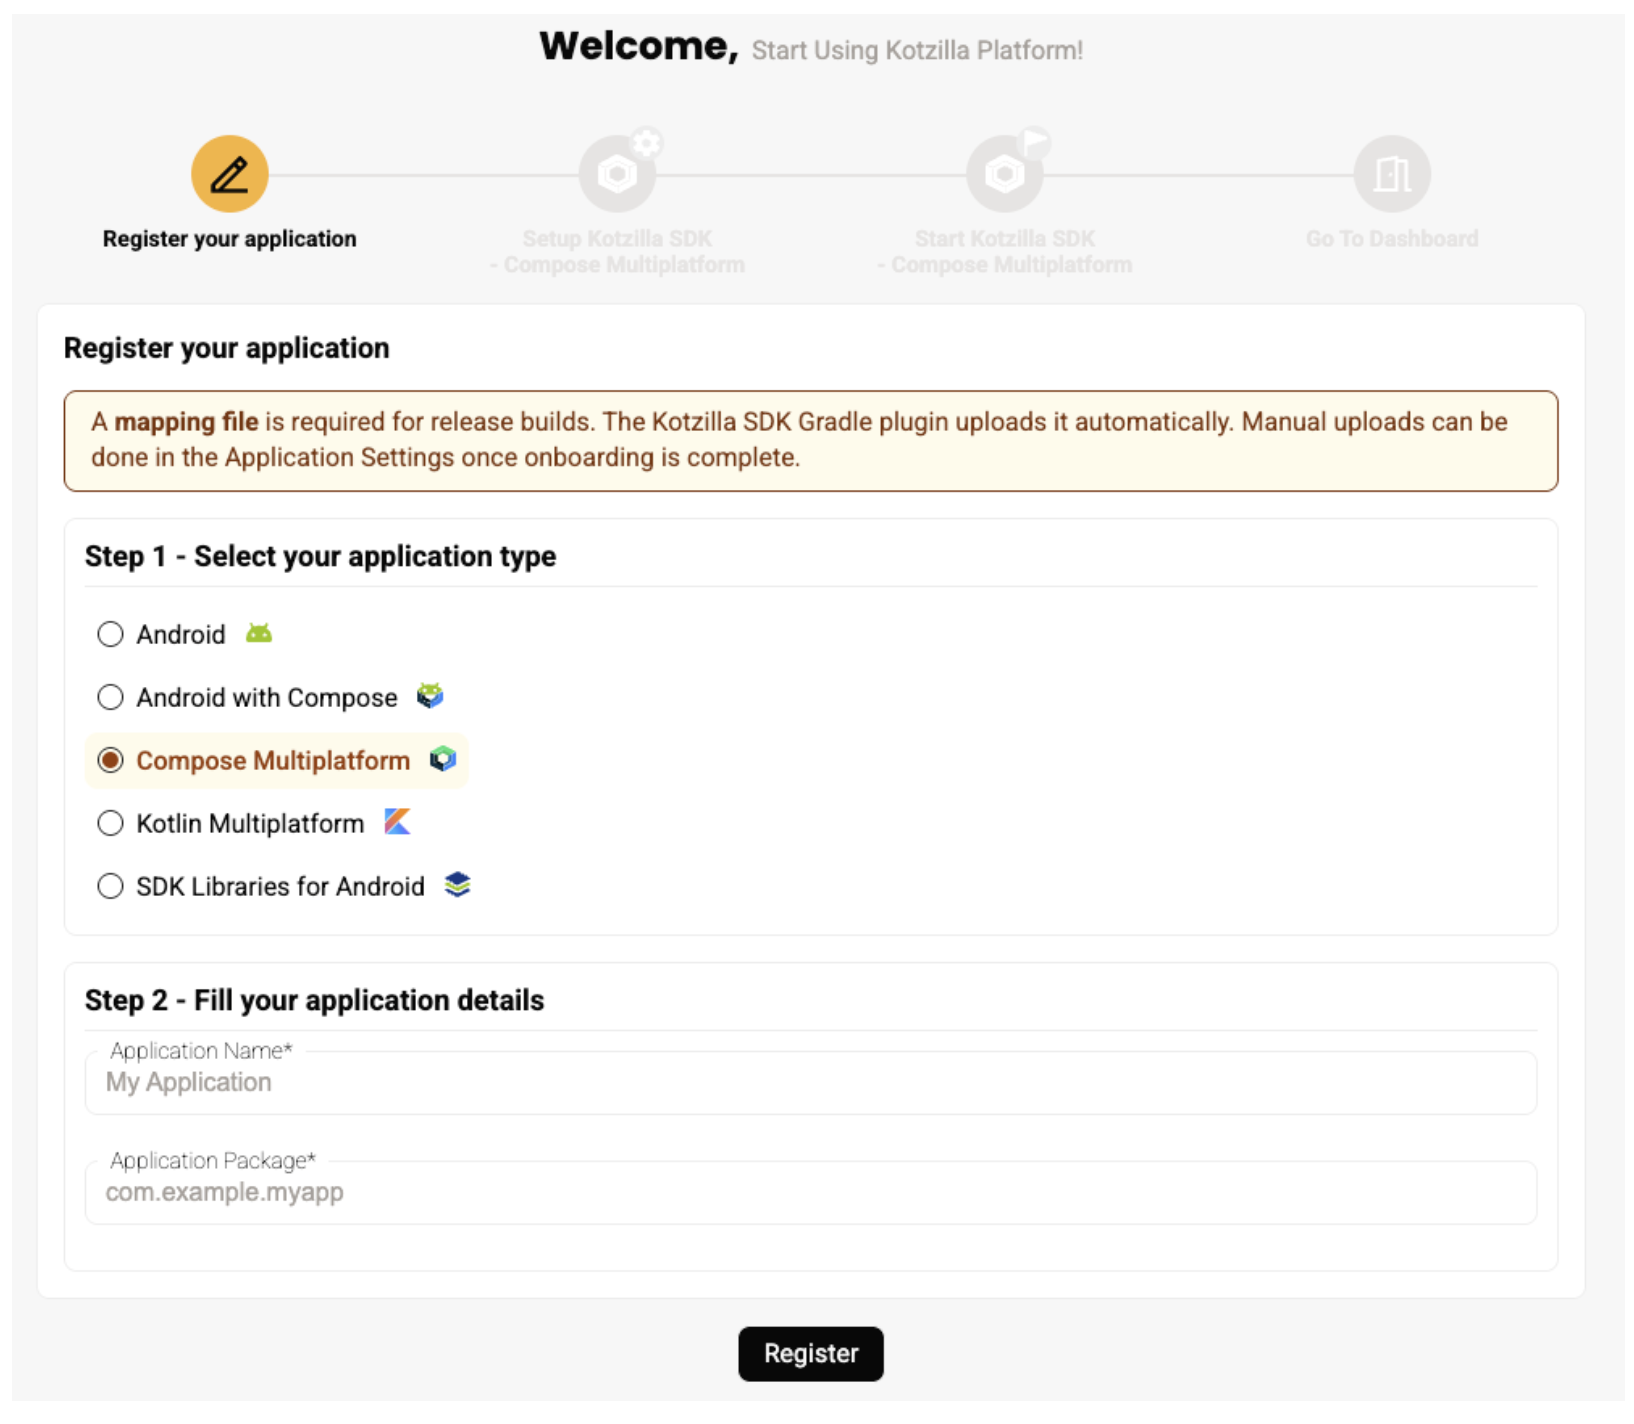The height and width of the screenshot is (1424, 1634).
Task: Click the Start Kotzilla SDK step icon
Action: click(x=1004, y=174)
